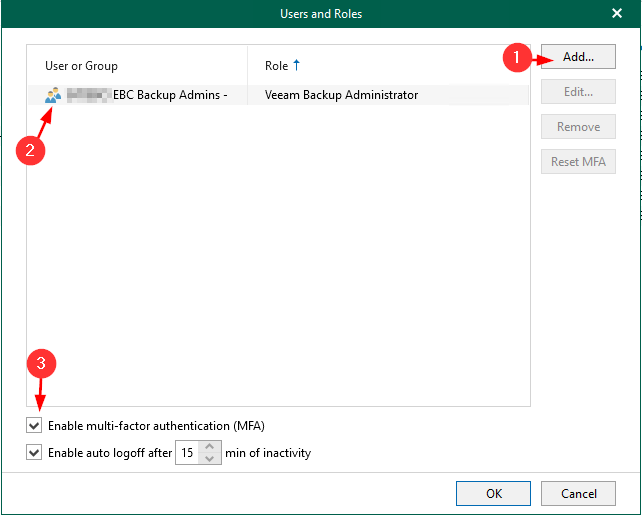Confirm with the OK button

click(493, 493)
